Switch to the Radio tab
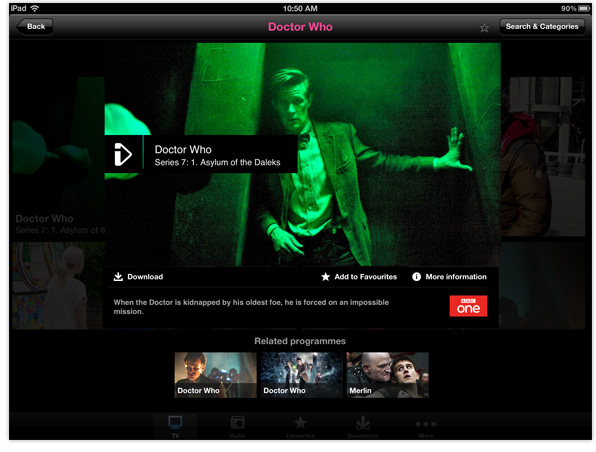Screen dimensions: 596x452 [238, 427]
